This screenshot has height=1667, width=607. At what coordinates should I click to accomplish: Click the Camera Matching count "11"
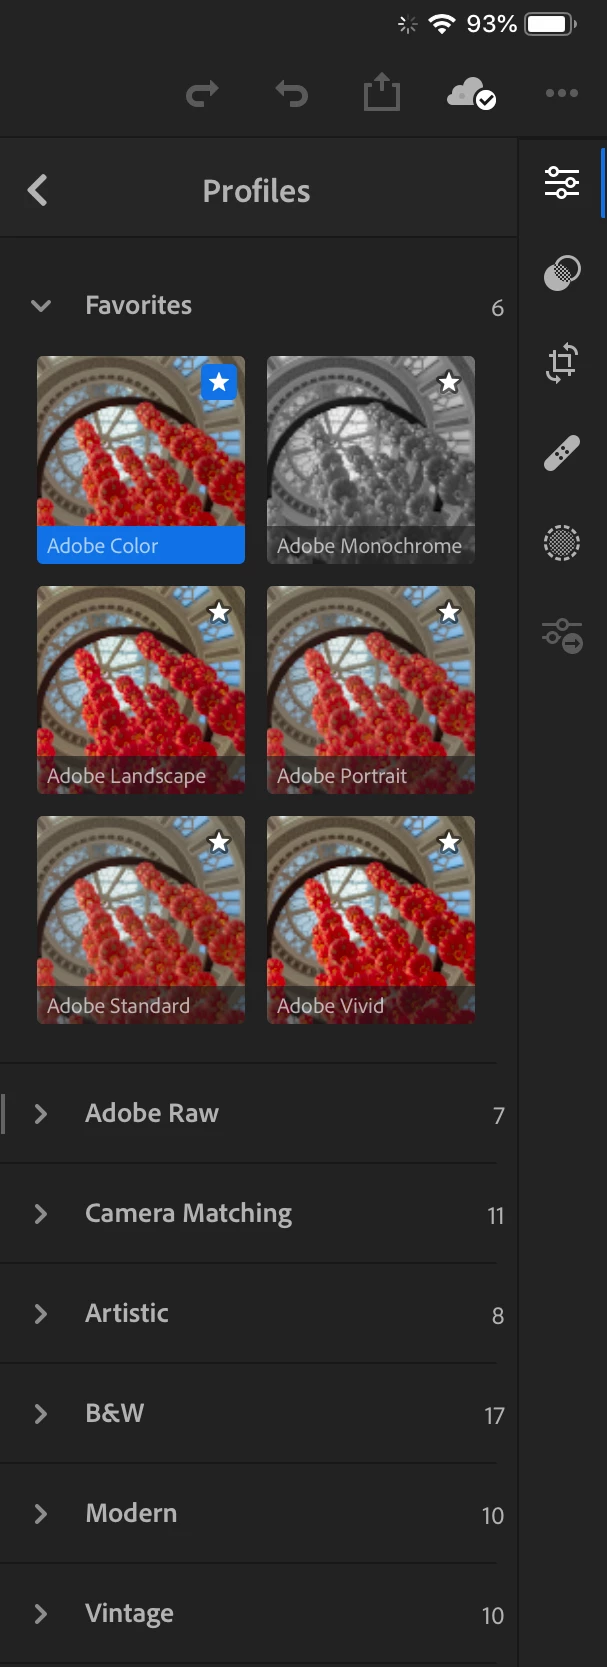click(495, 1215)
